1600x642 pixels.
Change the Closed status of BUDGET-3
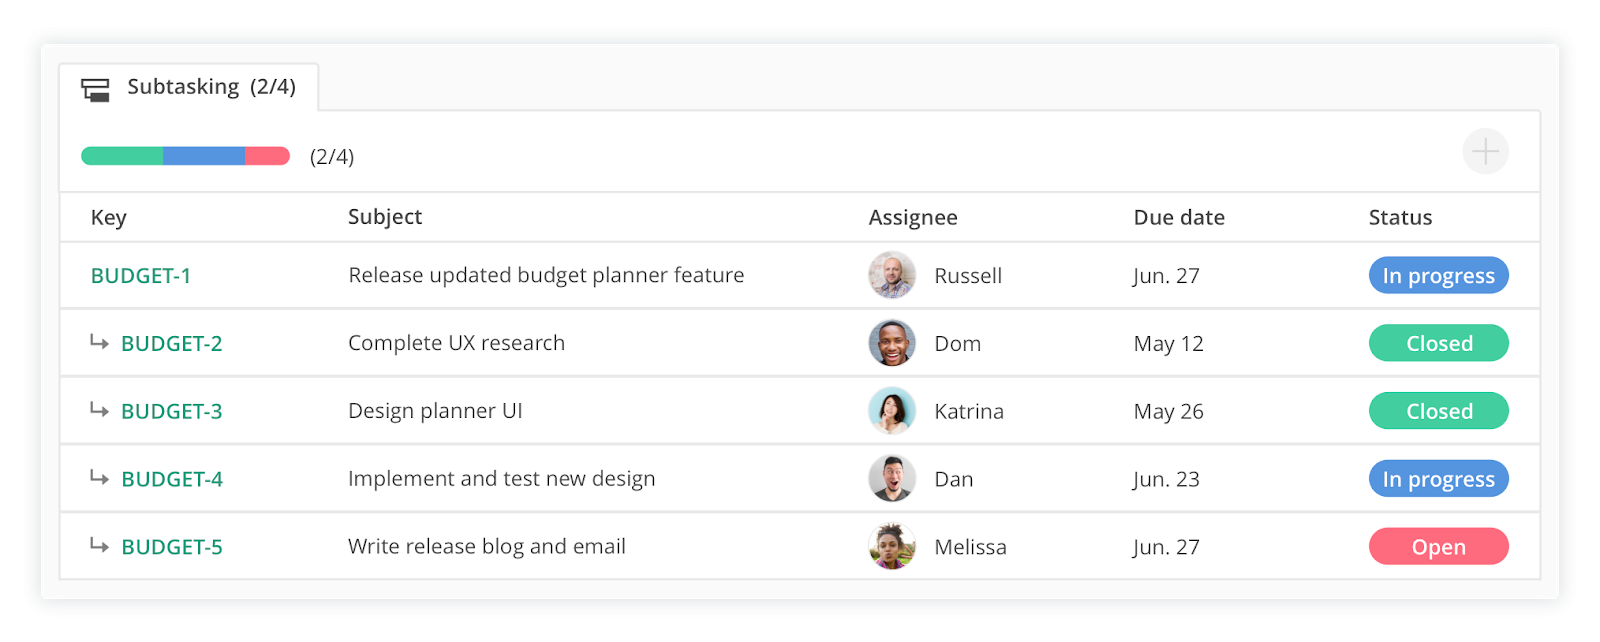click(1438, 411)
